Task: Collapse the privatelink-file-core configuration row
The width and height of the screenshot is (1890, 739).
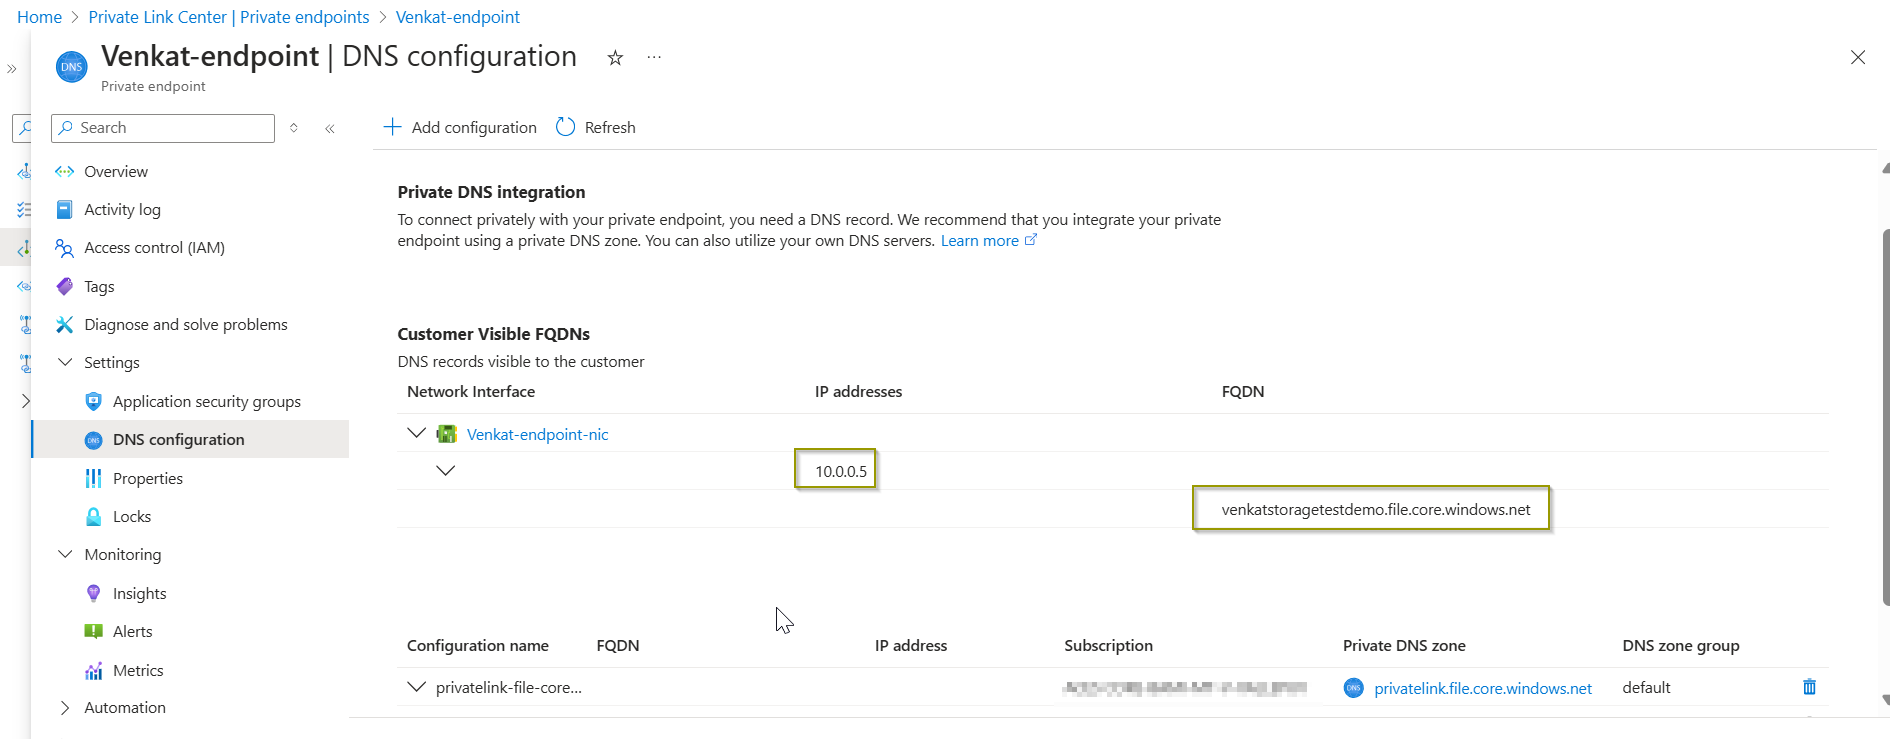Action: pos(417,687)
